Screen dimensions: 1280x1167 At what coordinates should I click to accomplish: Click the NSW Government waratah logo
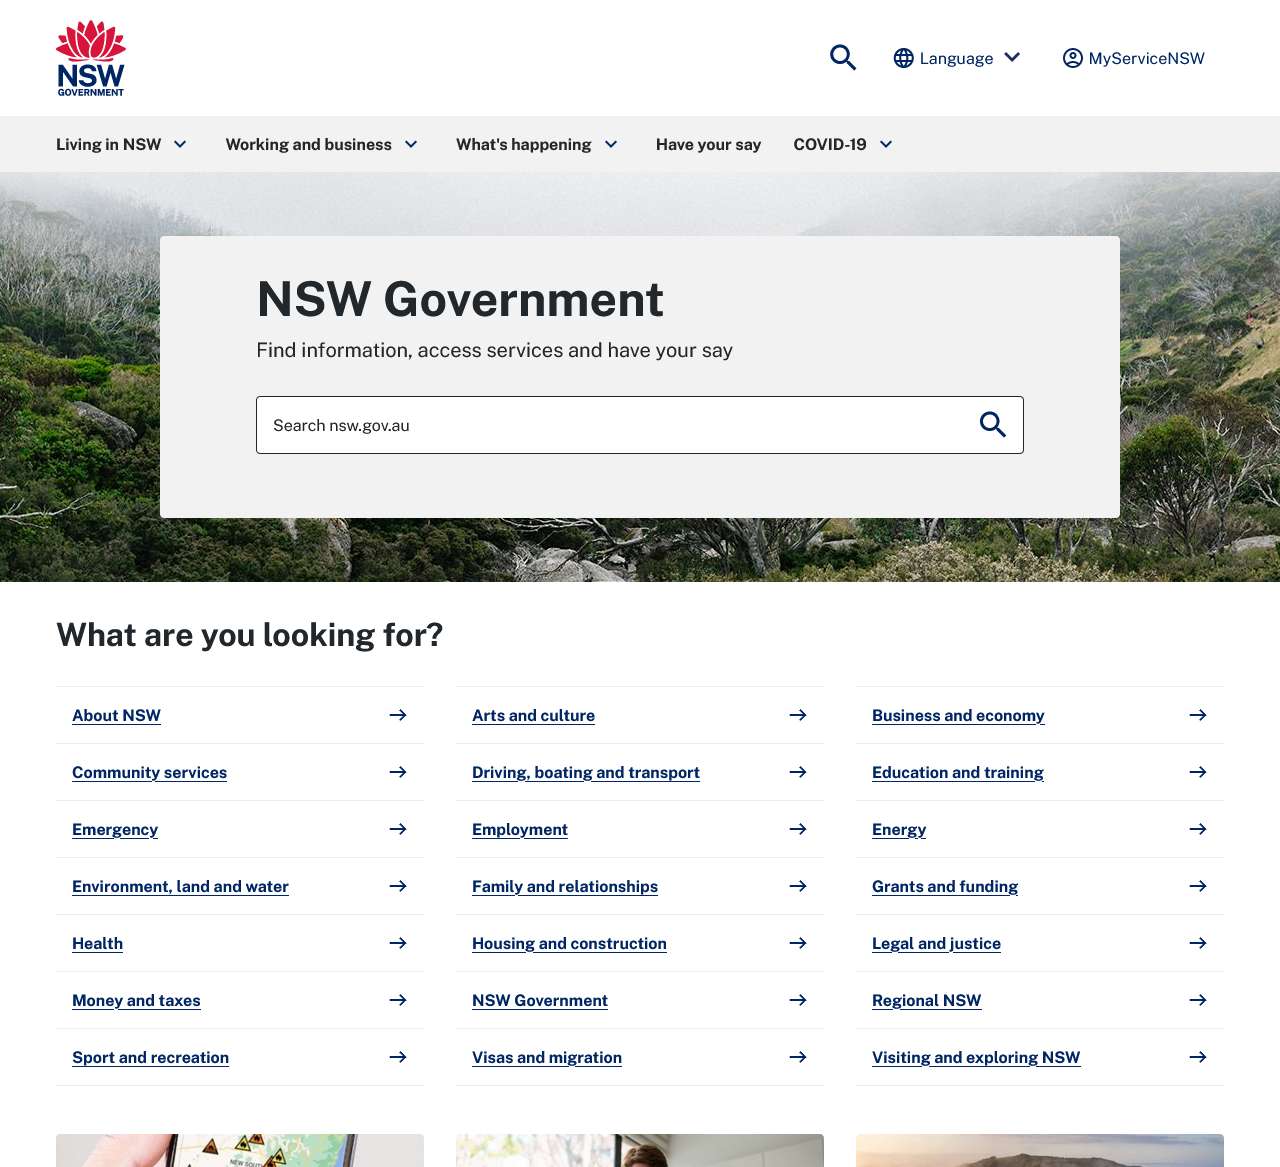tap(89, 57)
